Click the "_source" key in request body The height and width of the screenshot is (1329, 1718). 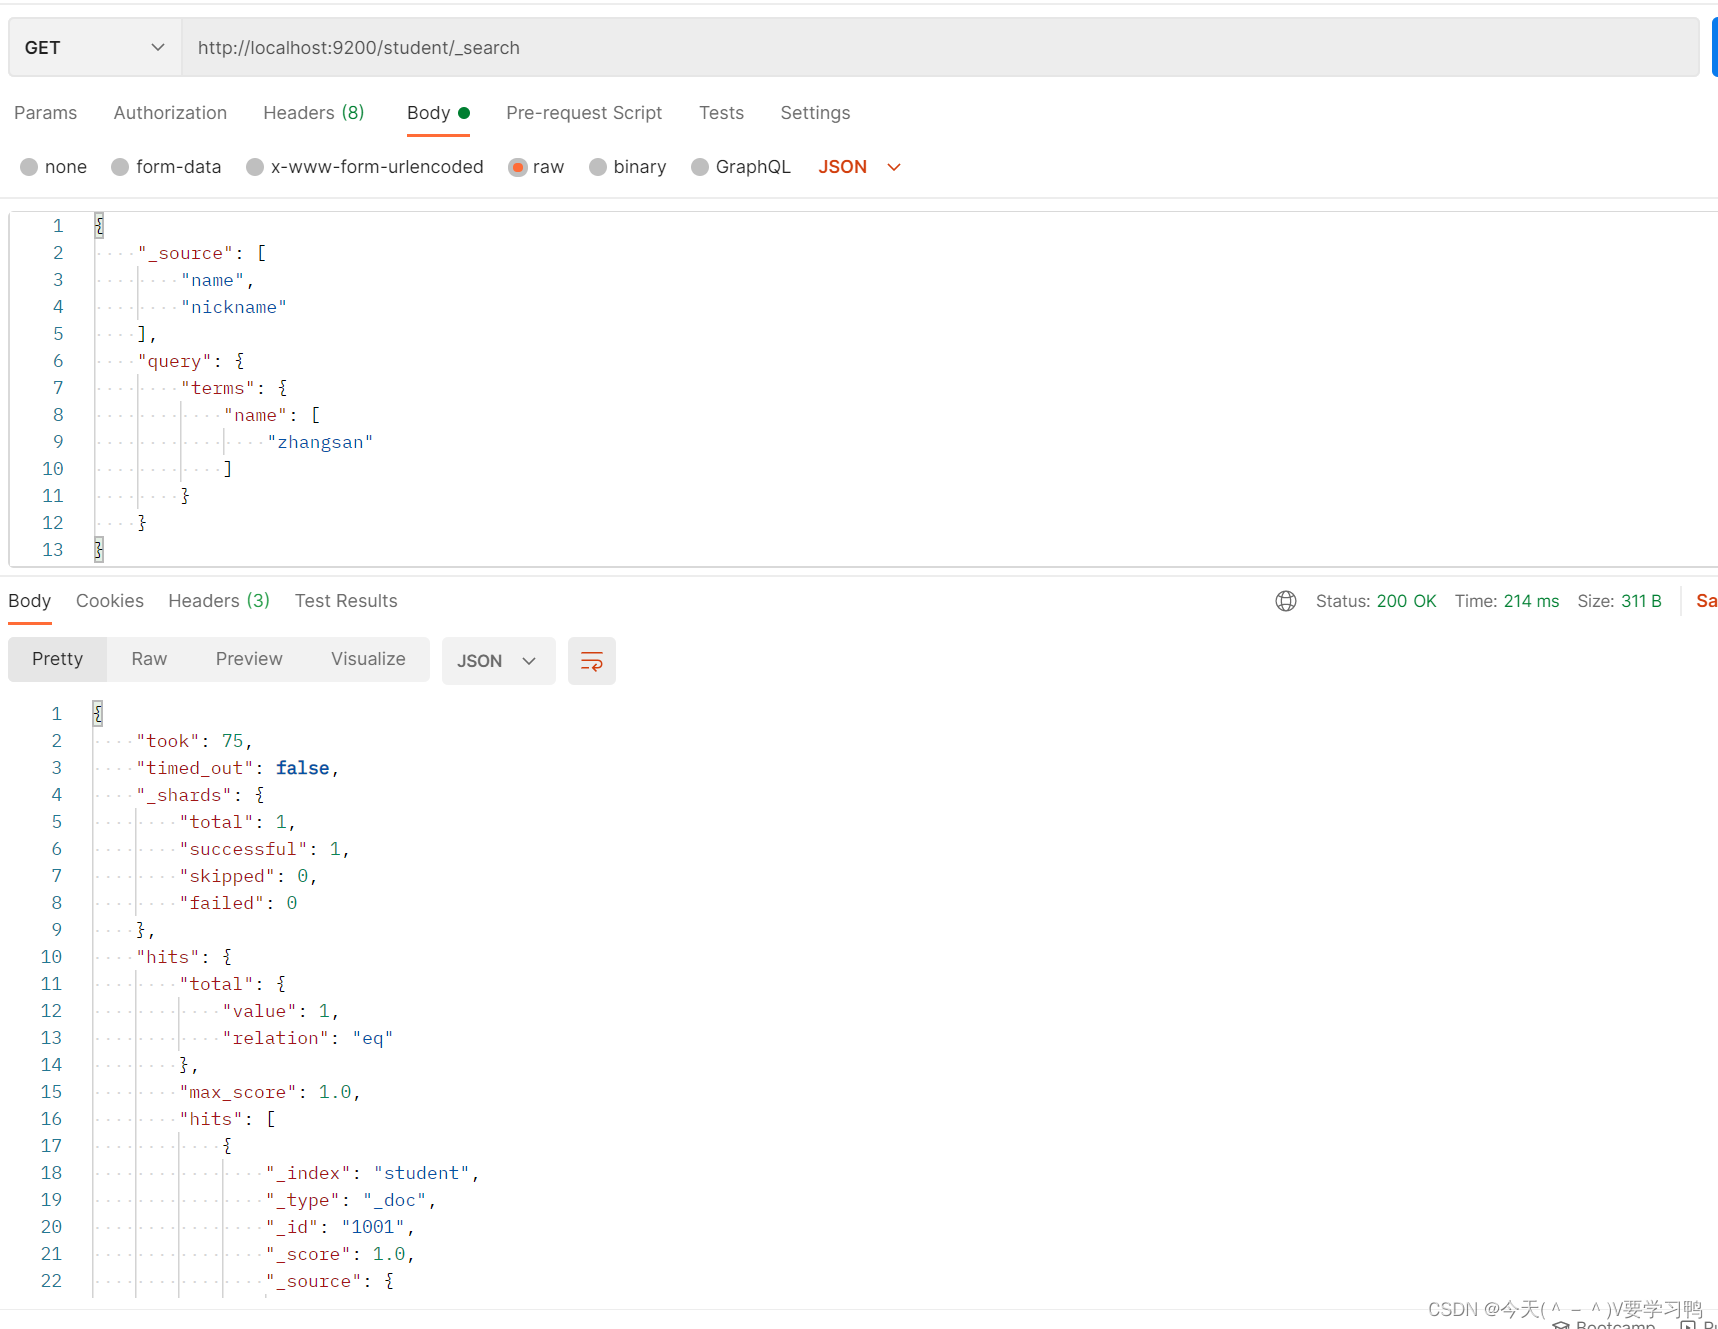185,253
